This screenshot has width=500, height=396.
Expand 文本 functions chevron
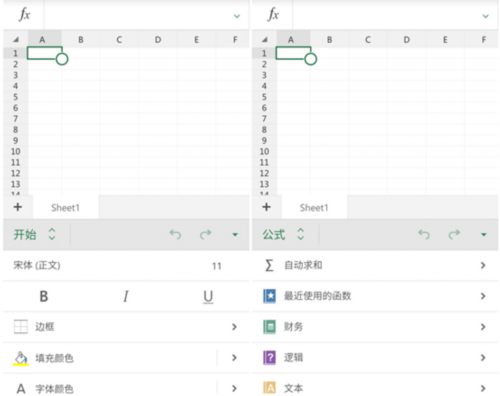click(x=483, y=388)
